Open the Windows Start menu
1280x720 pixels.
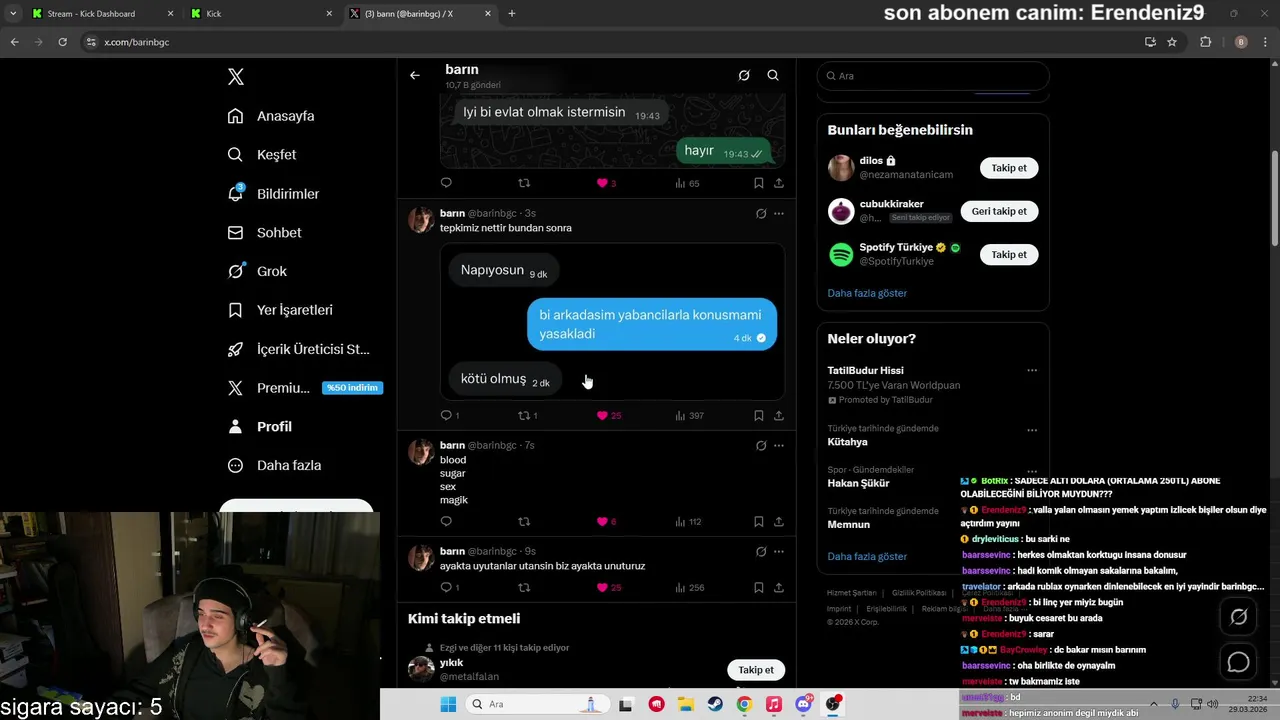(x=448, y=704)
